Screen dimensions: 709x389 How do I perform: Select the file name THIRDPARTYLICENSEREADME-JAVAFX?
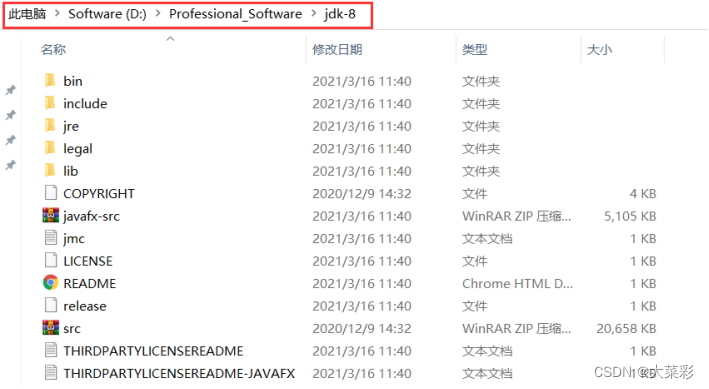coord(179,374)
